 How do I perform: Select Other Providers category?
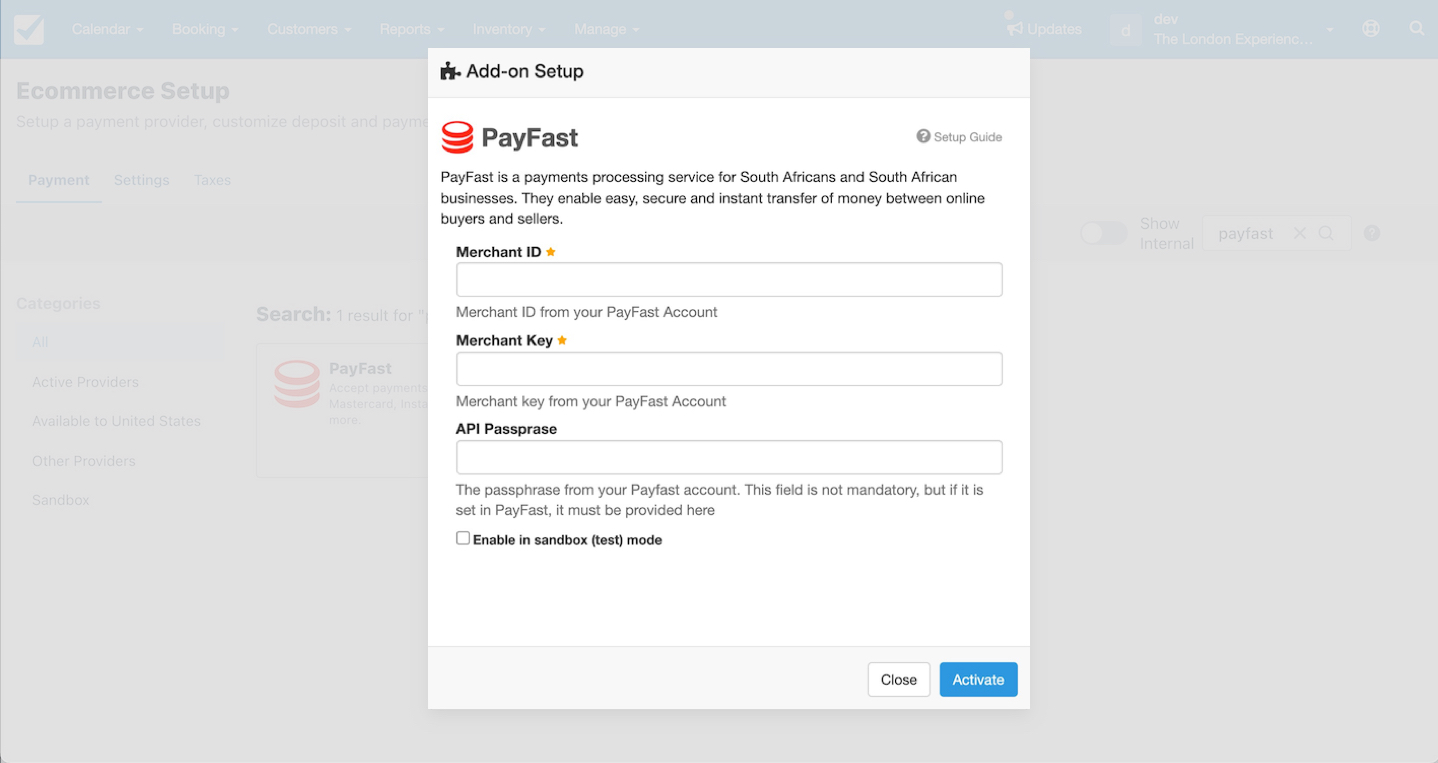[83, 461]
